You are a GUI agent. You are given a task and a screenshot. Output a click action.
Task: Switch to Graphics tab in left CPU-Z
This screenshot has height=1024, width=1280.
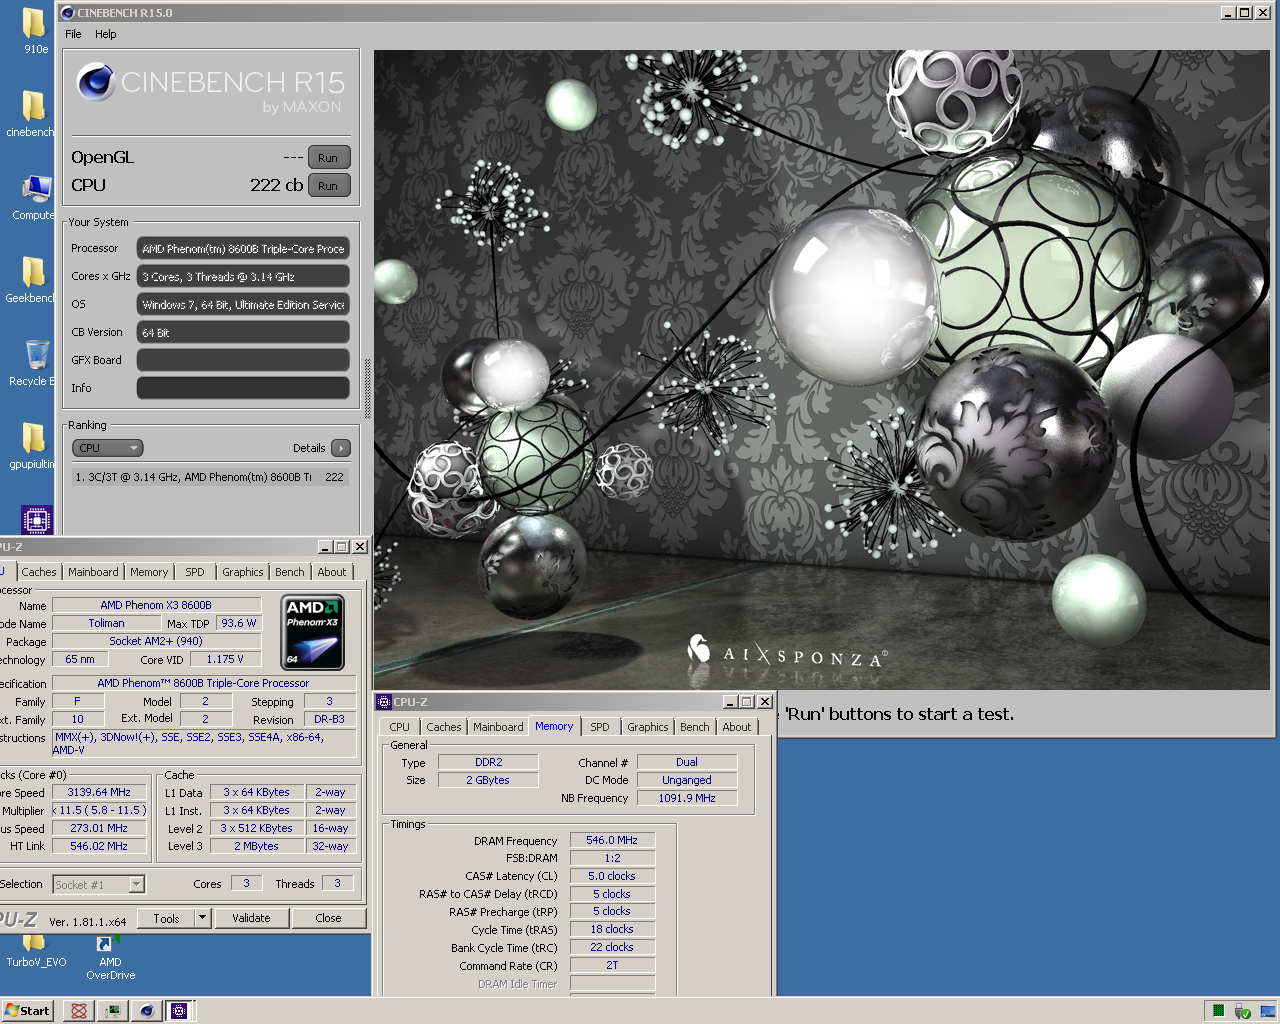pos(243,572)
